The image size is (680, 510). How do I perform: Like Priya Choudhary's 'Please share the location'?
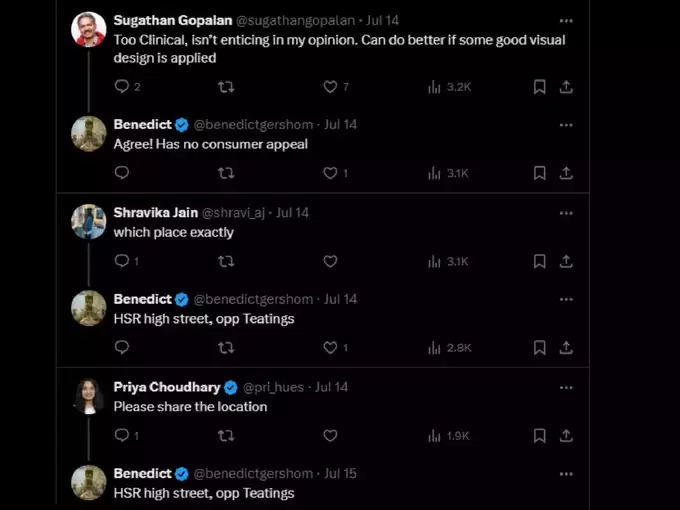[x=330, y=435]
